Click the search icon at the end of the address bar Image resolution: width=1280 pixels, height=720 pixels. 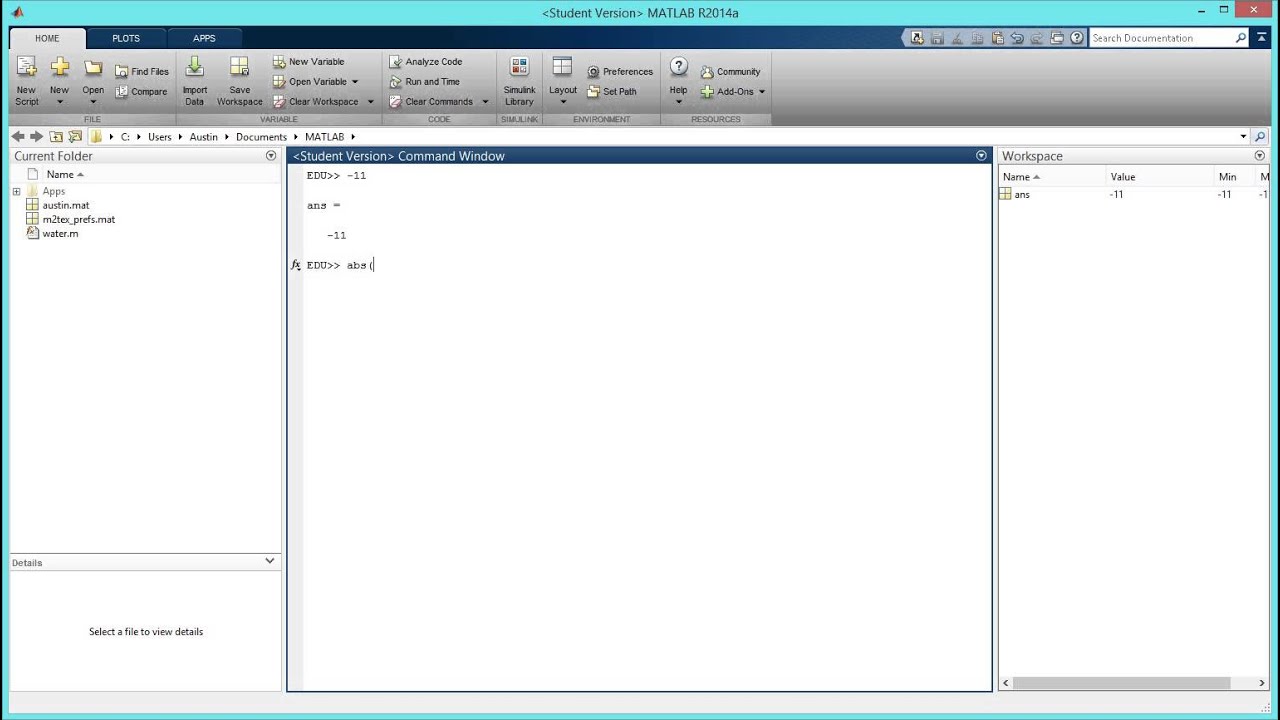coord(1260,137)
